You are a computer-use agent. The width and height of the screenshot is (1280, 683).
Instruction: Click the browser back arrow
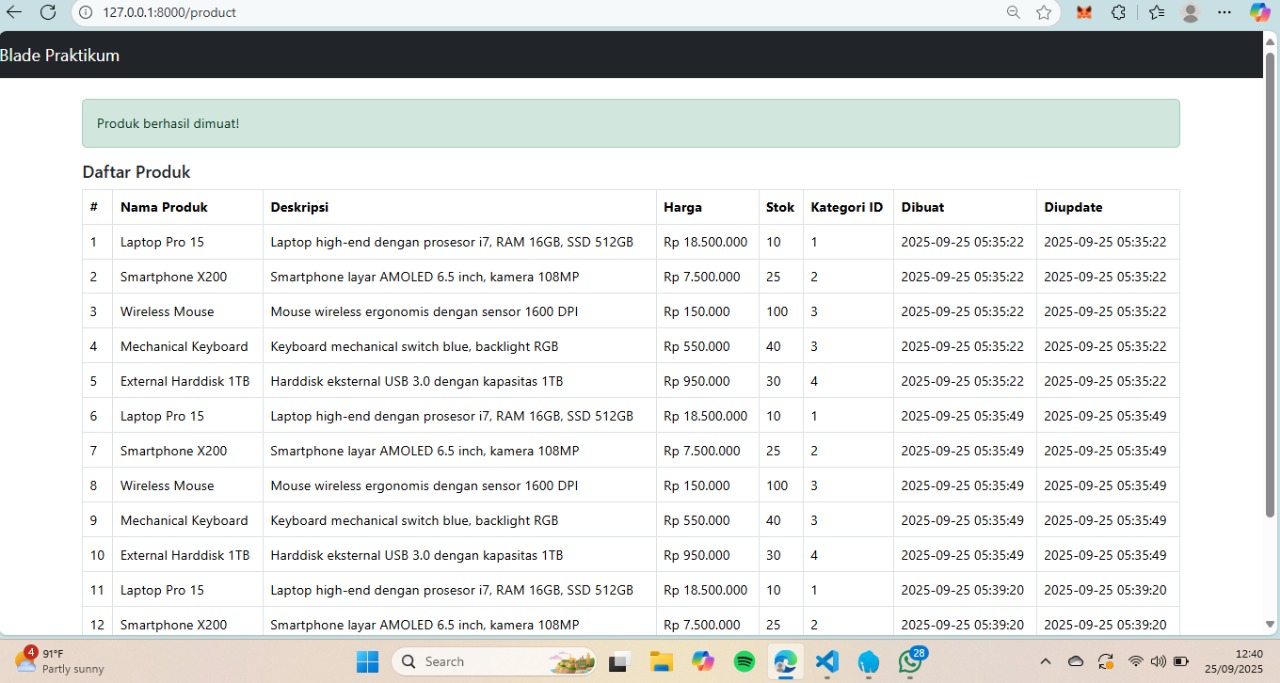pyautogui.click(x=14, y=13)
